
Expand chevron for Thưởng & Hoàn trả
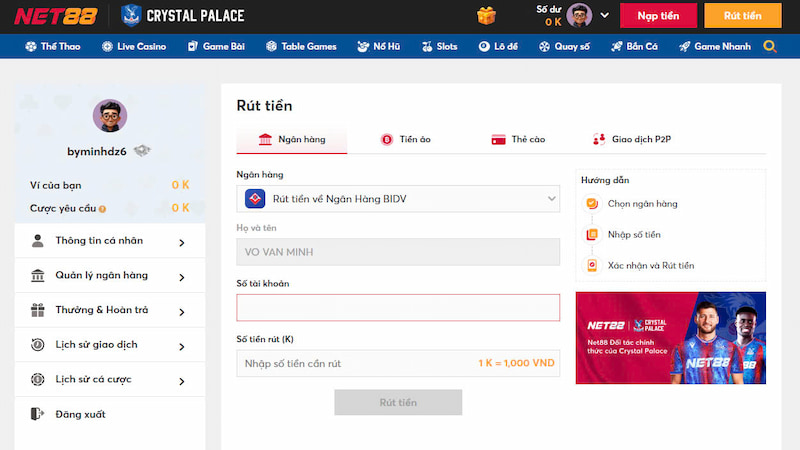tap(182, 312)
